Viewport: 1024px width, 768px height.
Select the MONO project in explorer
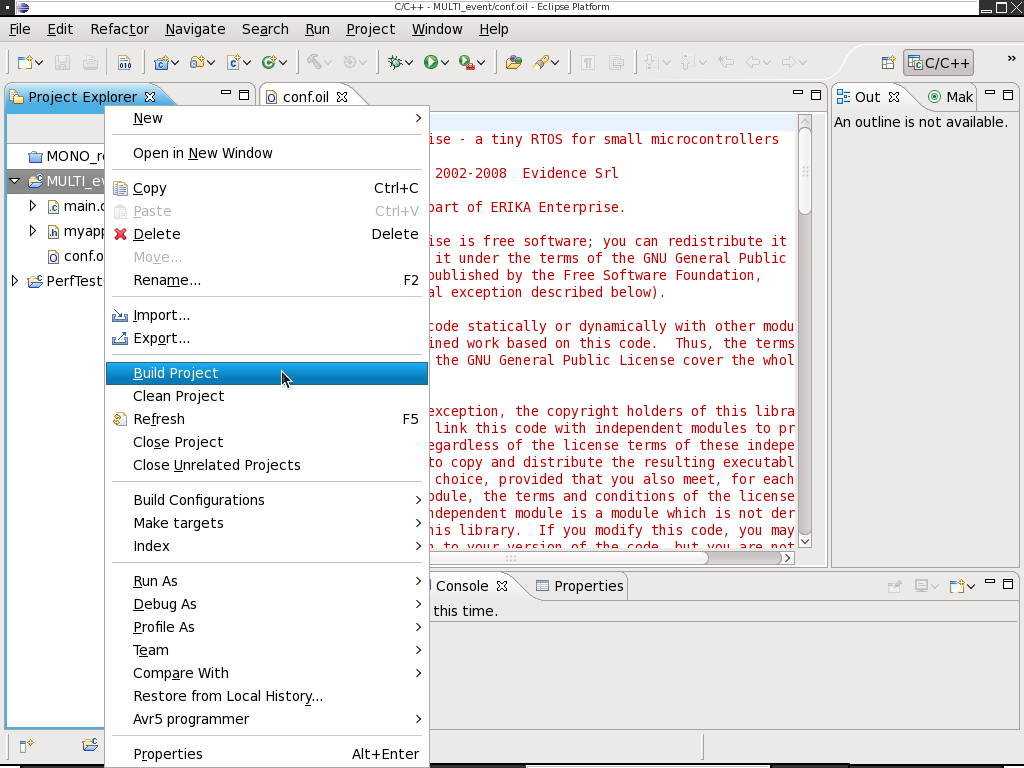65,156
